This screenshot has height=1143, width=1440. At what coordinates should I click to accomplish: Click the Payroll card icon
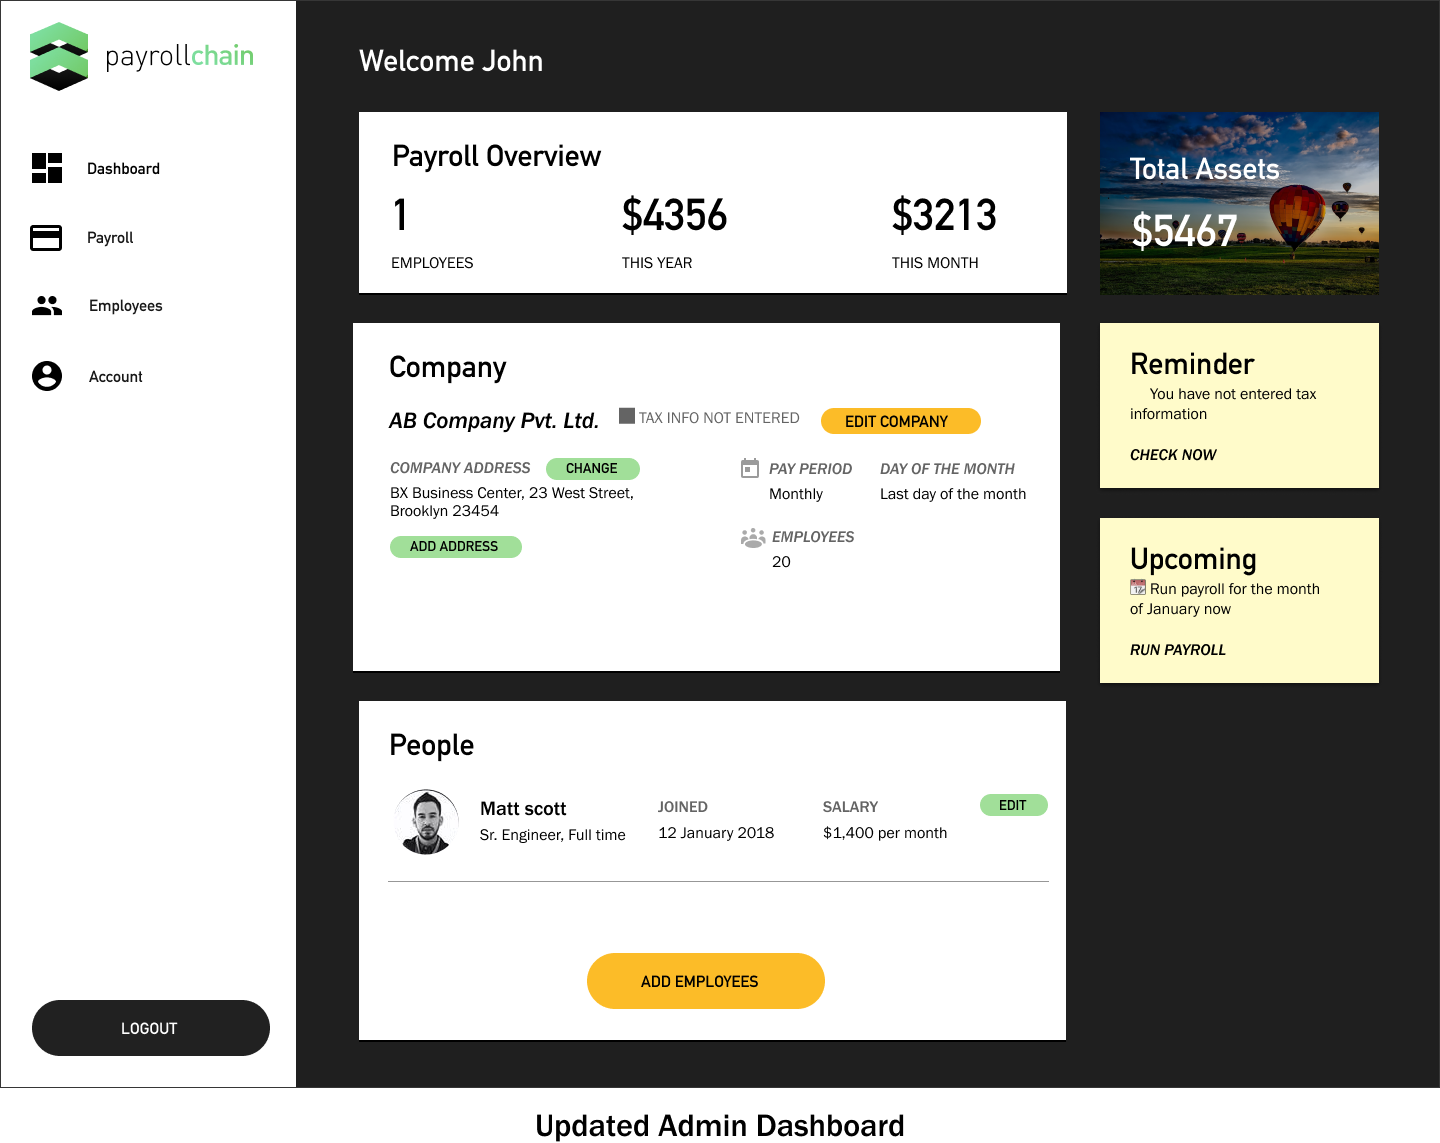click(46, 238)
